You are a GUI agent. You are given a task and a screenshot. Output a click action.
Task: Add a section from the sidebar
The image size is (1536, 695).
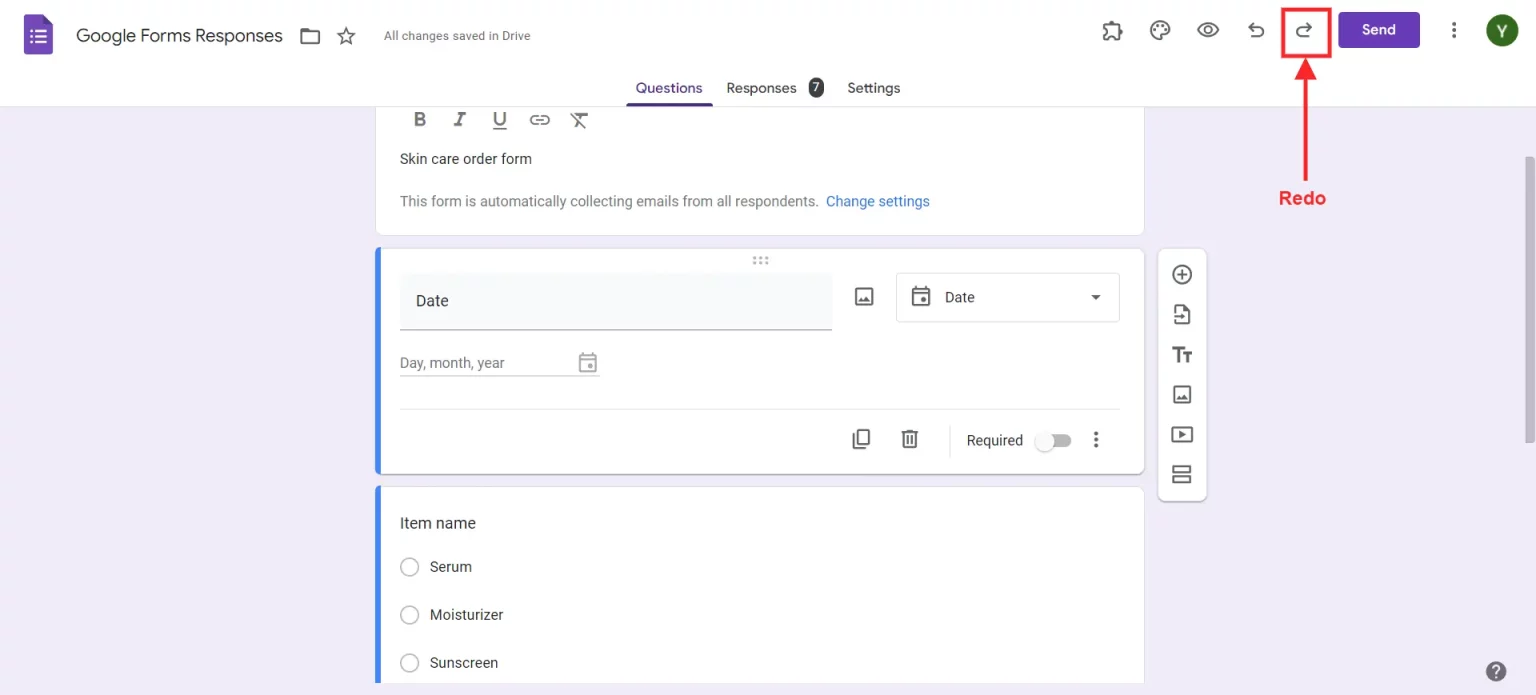pyautogui.click(x=1182, y=475)
